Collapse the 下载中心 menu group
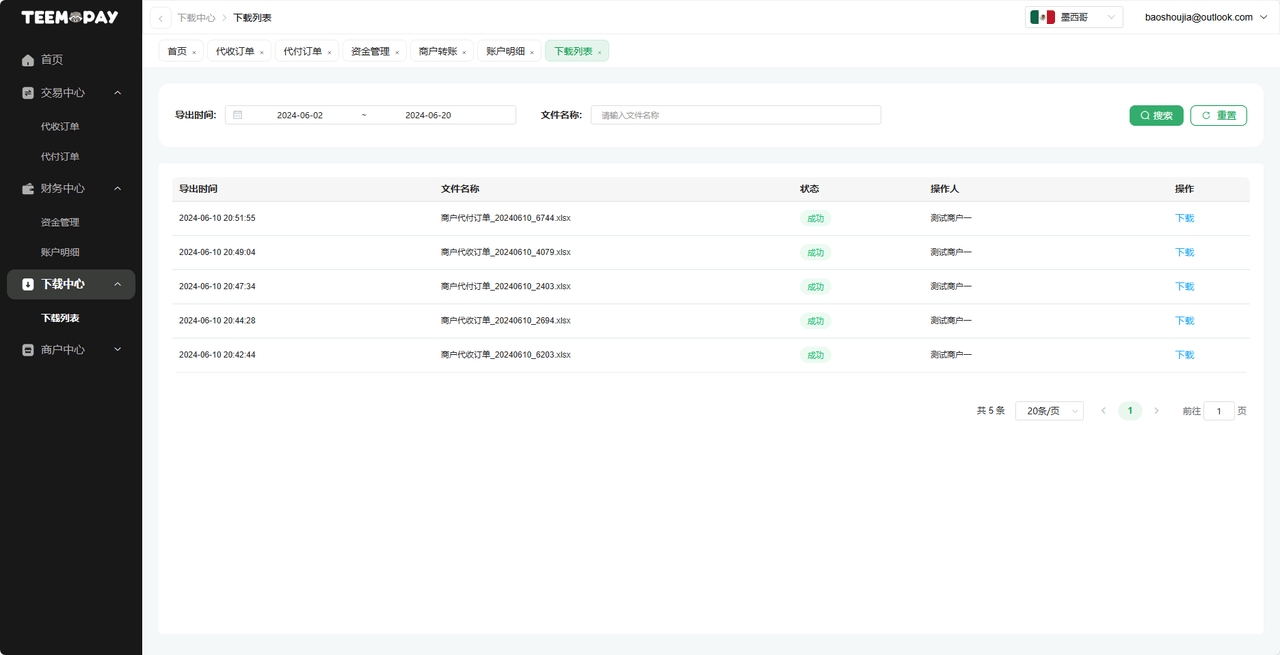The width and height of the screenshot is (1280, 655). coord(117,285)
